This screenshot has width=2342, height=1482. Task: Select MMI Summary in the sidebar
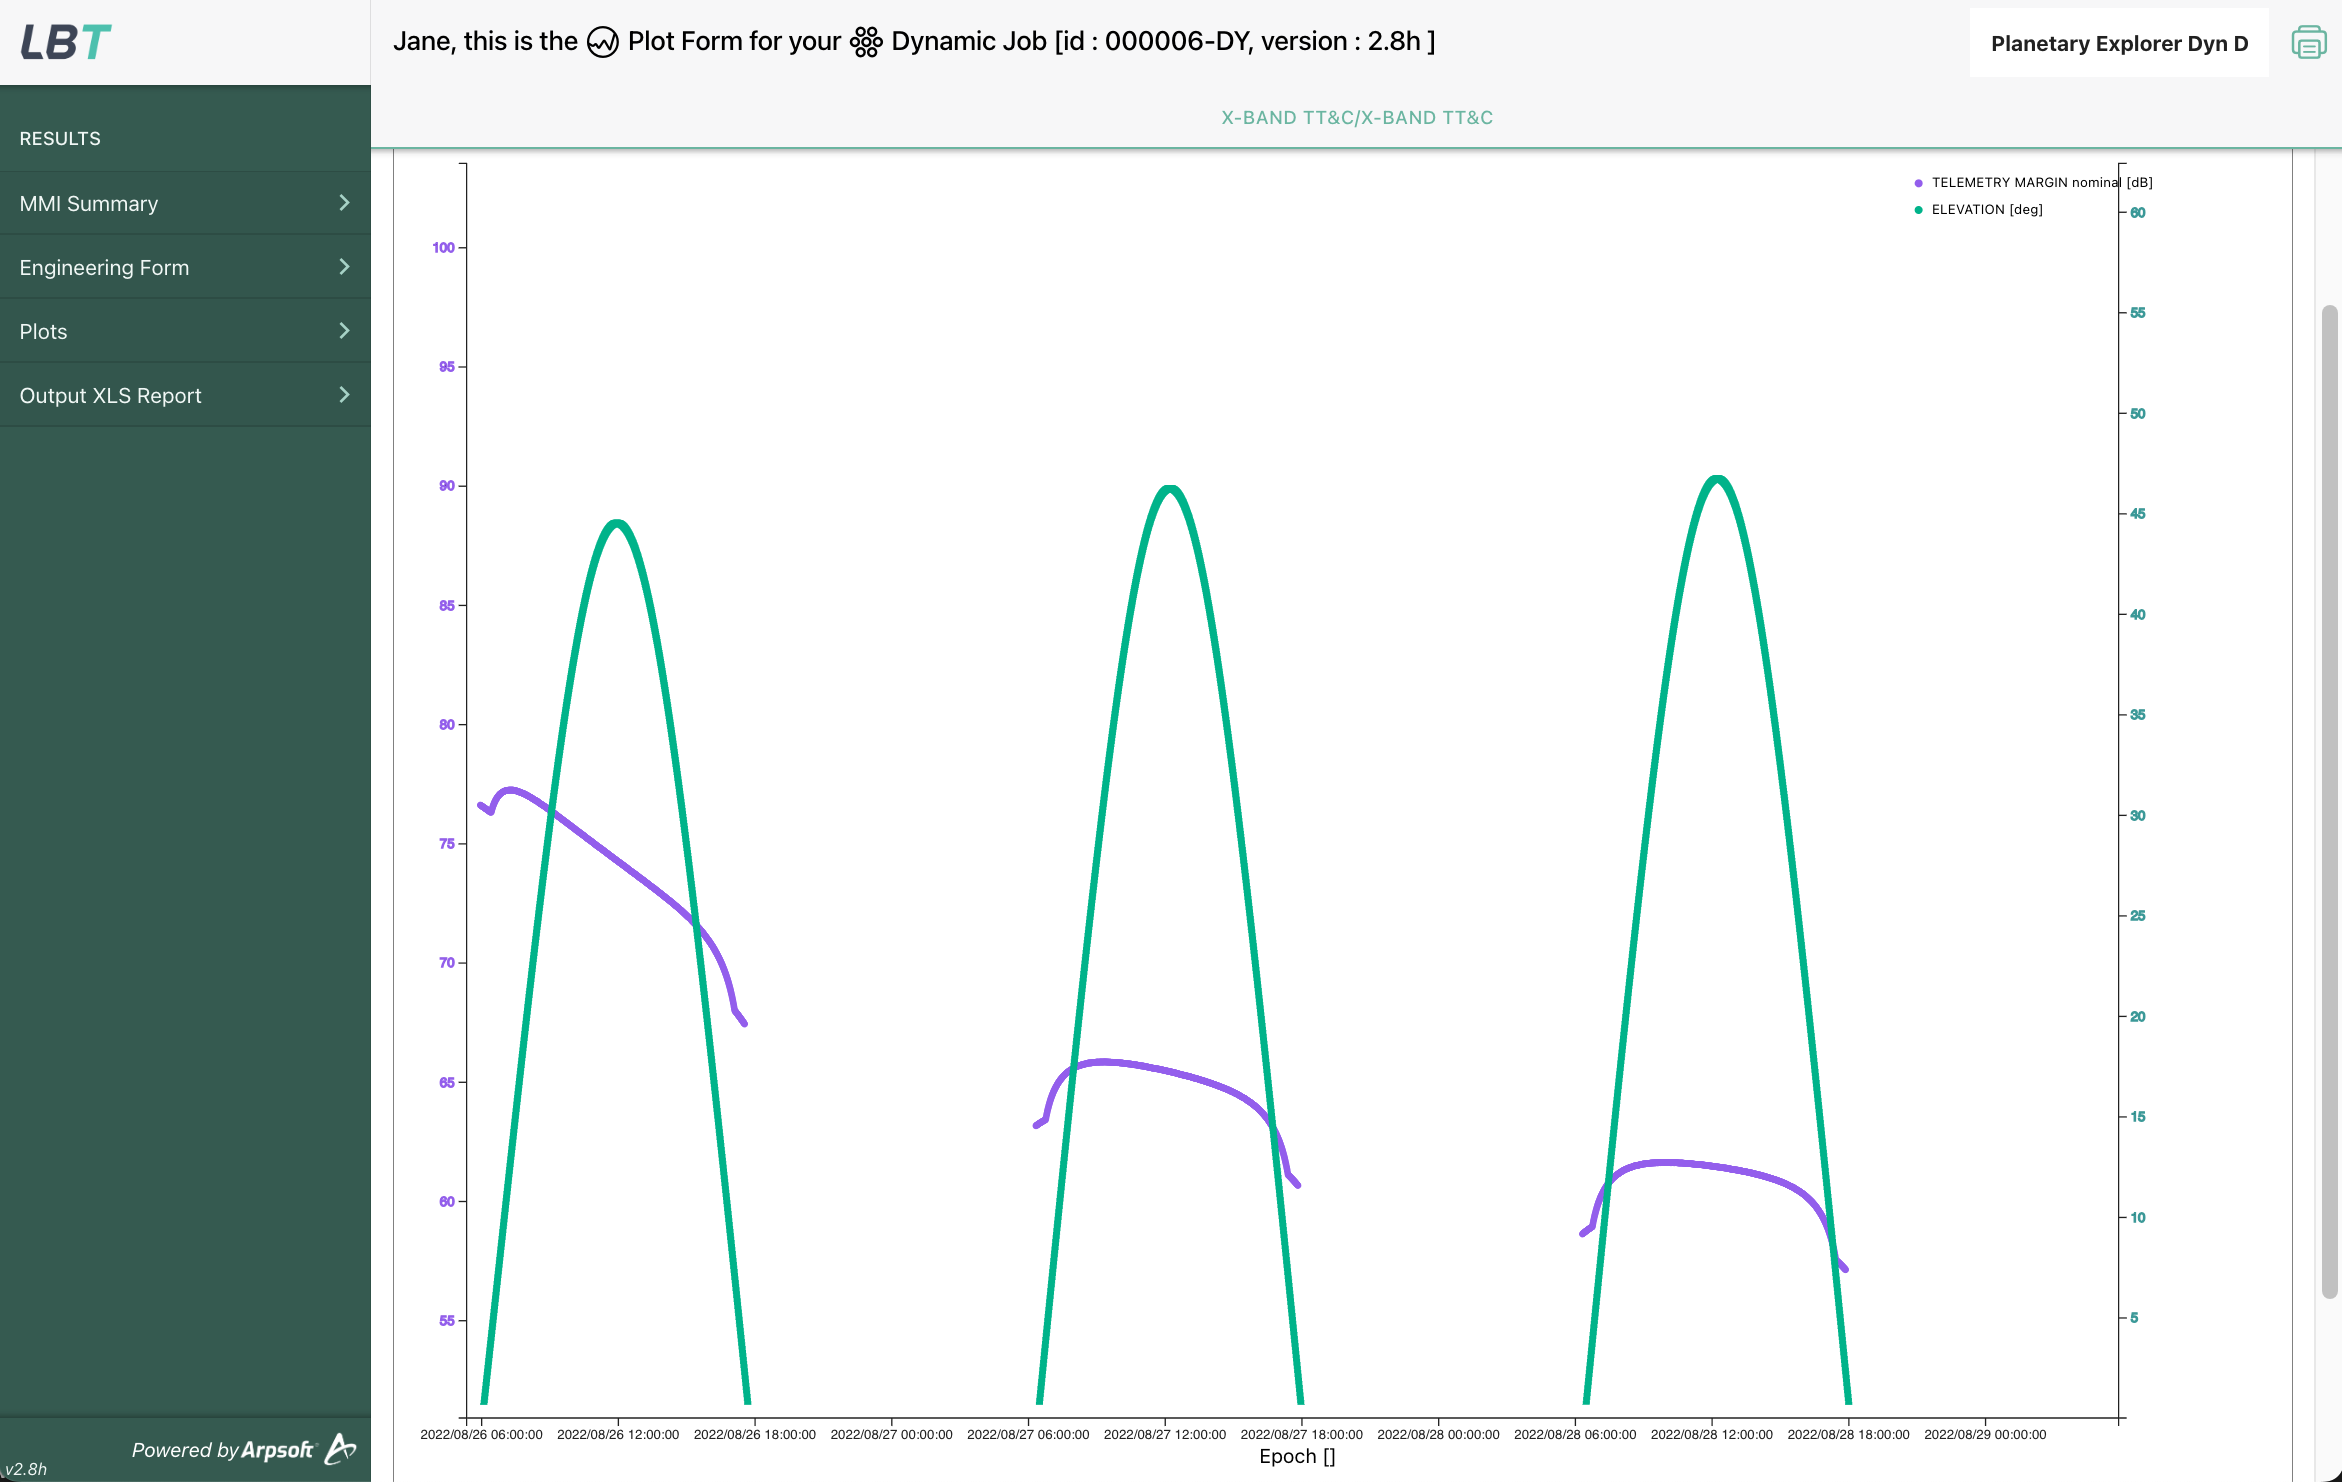(88, 202)
